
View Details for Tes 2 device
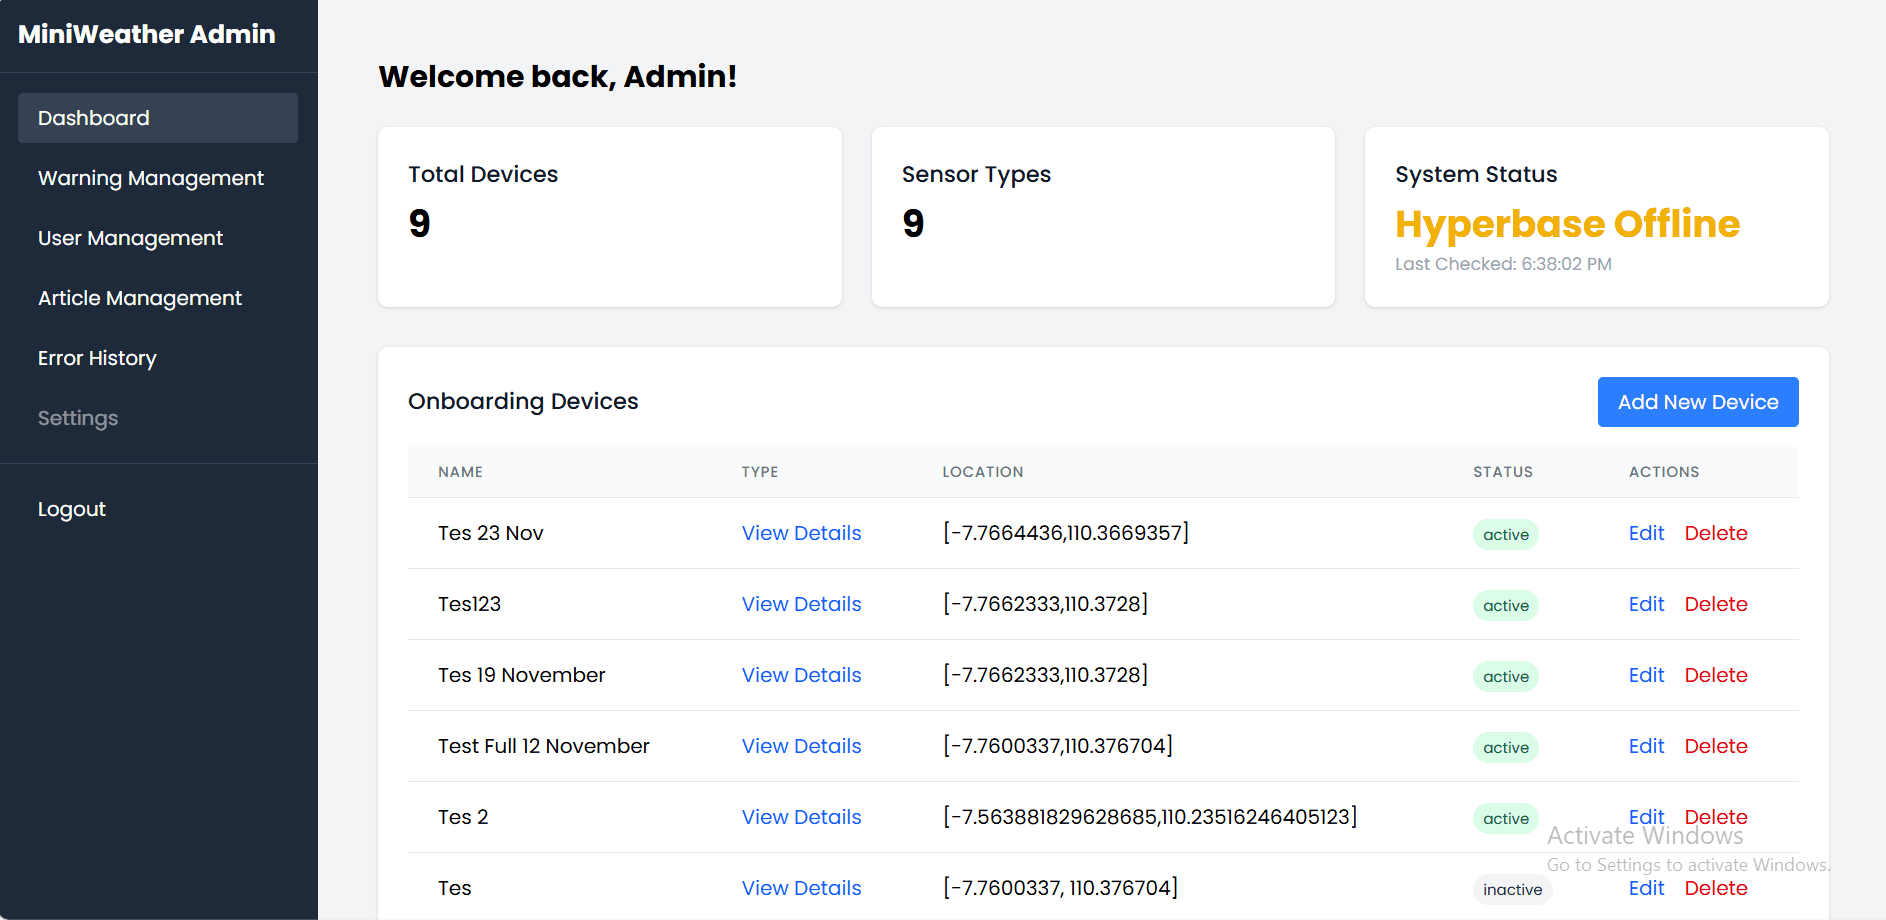point(801,817)
